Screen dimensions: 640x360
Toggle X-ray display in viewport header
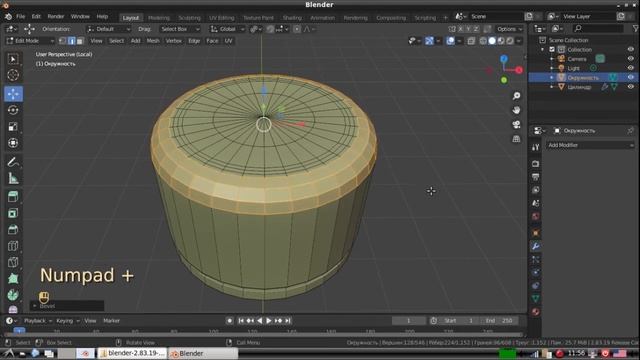pos(471,41)
